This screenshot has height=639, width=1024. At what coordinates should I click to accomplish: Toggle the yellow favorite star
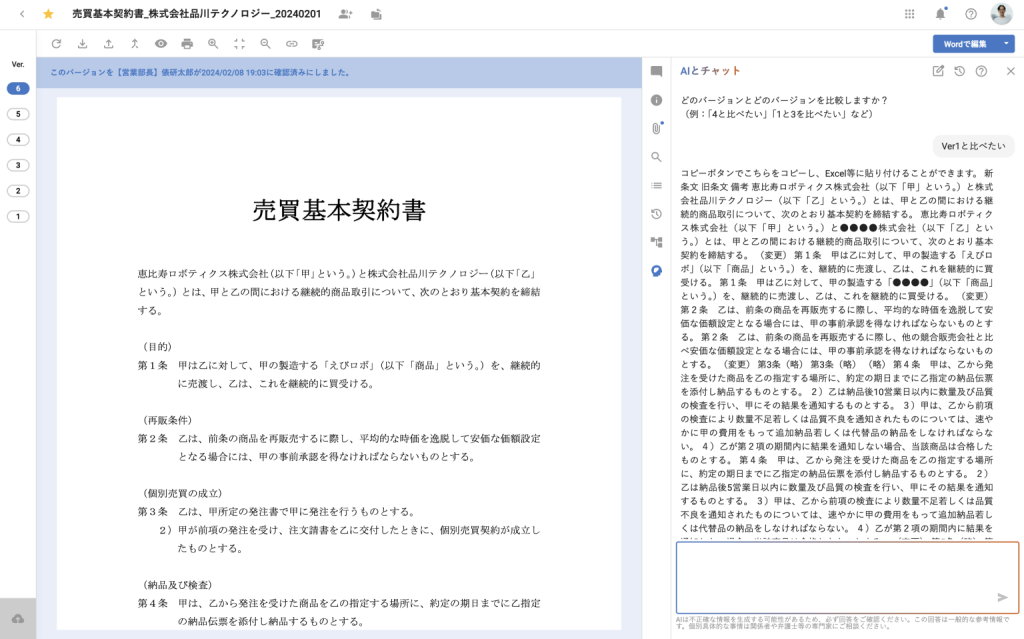pyautogui.click(x=48, y=14)
